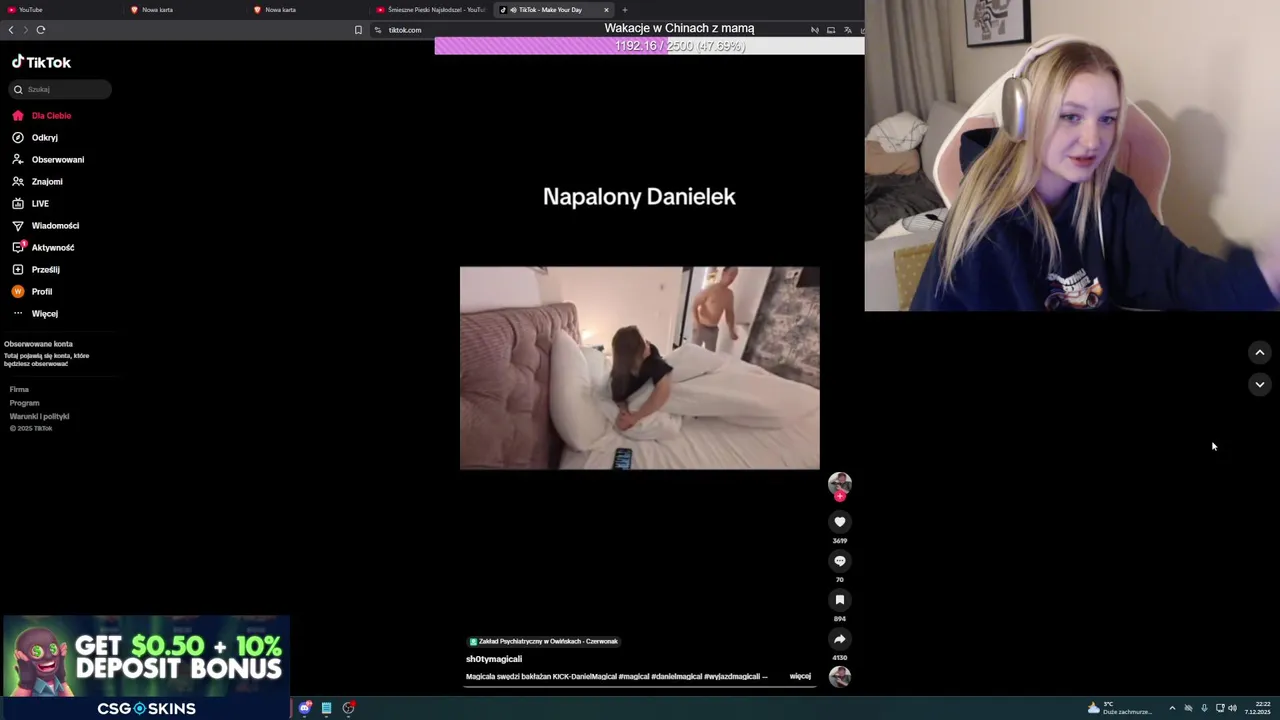Click the orange profile avatar icon
Viewport: 1280px width, 720px height.
click(x=18, y=292)
